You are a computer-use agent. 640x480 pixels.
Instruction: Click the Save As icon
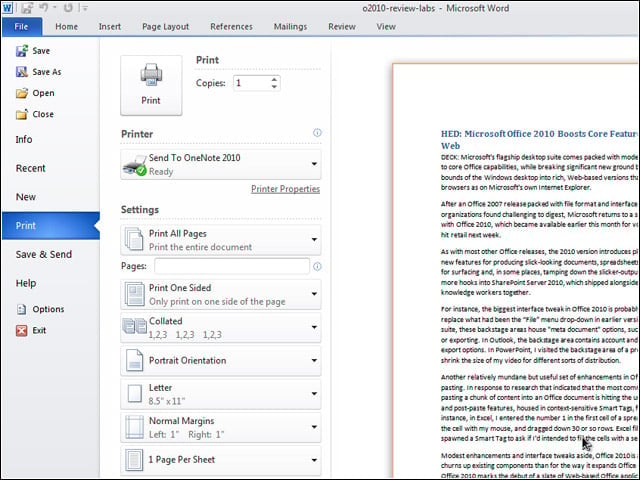point(22,72)
